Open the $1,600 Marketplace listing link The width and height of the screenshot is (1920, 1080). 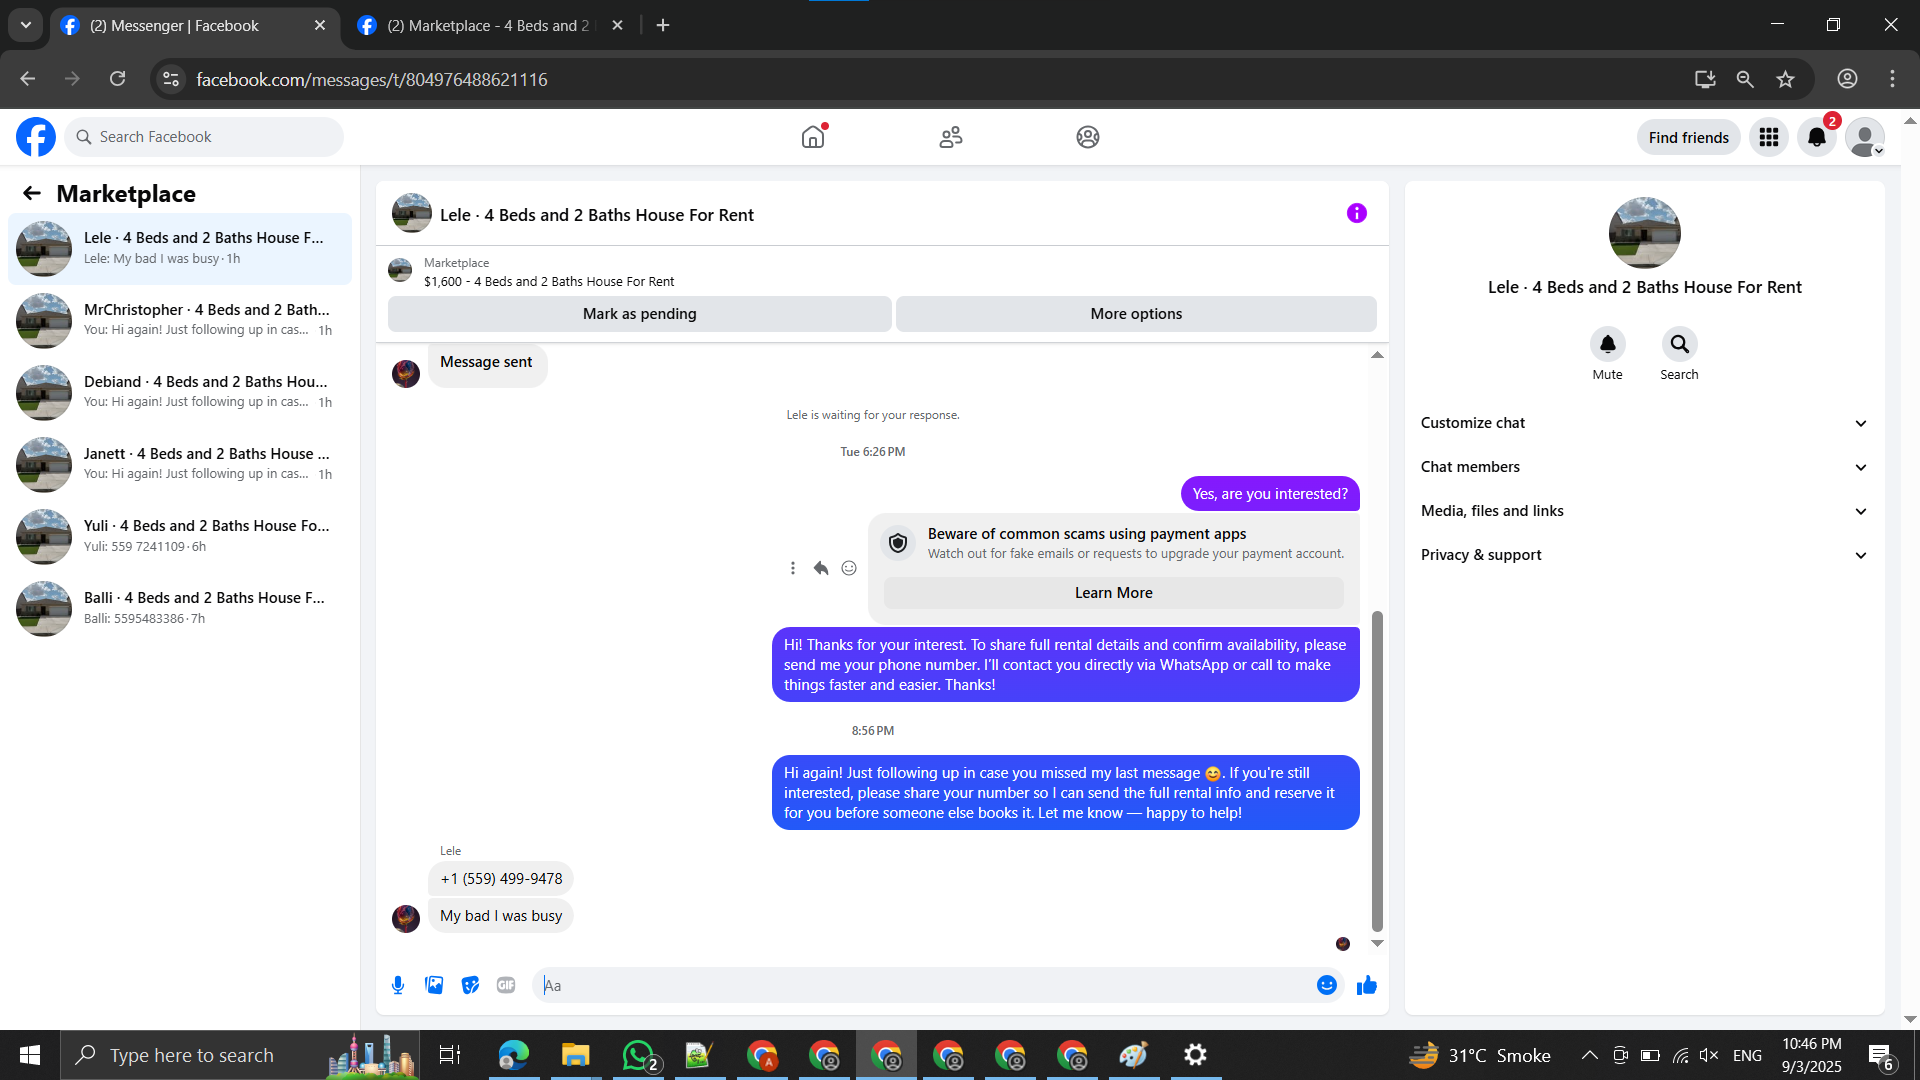click(549, 282)
